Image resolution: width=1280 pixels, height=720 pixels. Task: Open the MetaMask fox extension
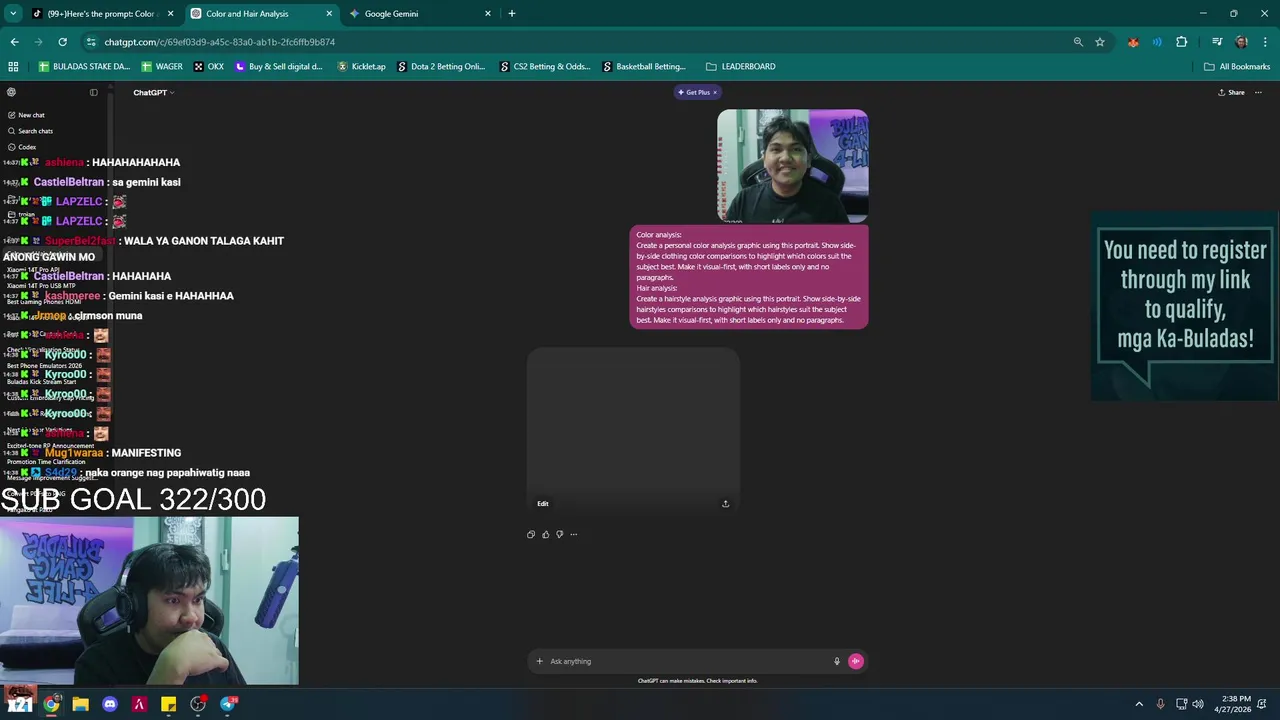[1133, 42]
